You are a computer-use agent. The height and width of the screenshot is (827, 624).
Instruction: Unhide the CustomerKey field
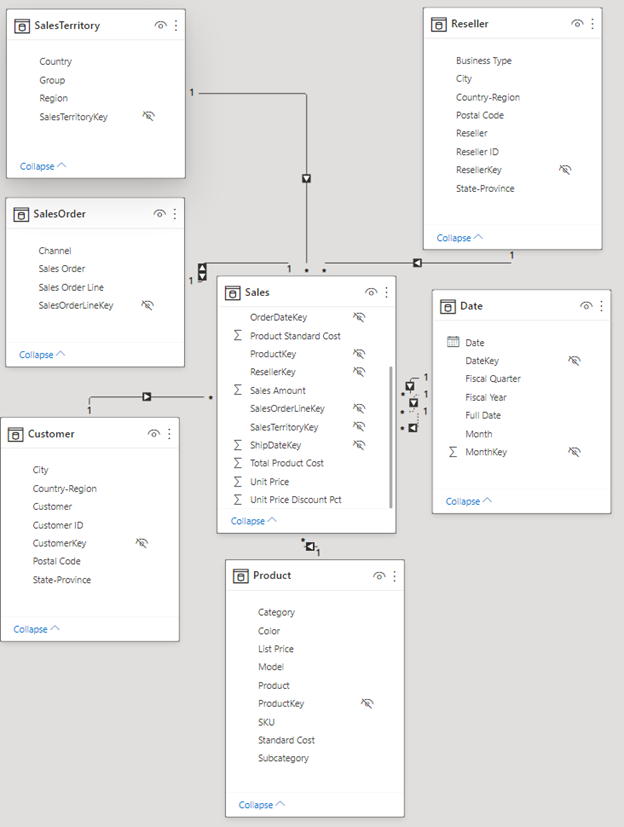[x=142, y=543]
